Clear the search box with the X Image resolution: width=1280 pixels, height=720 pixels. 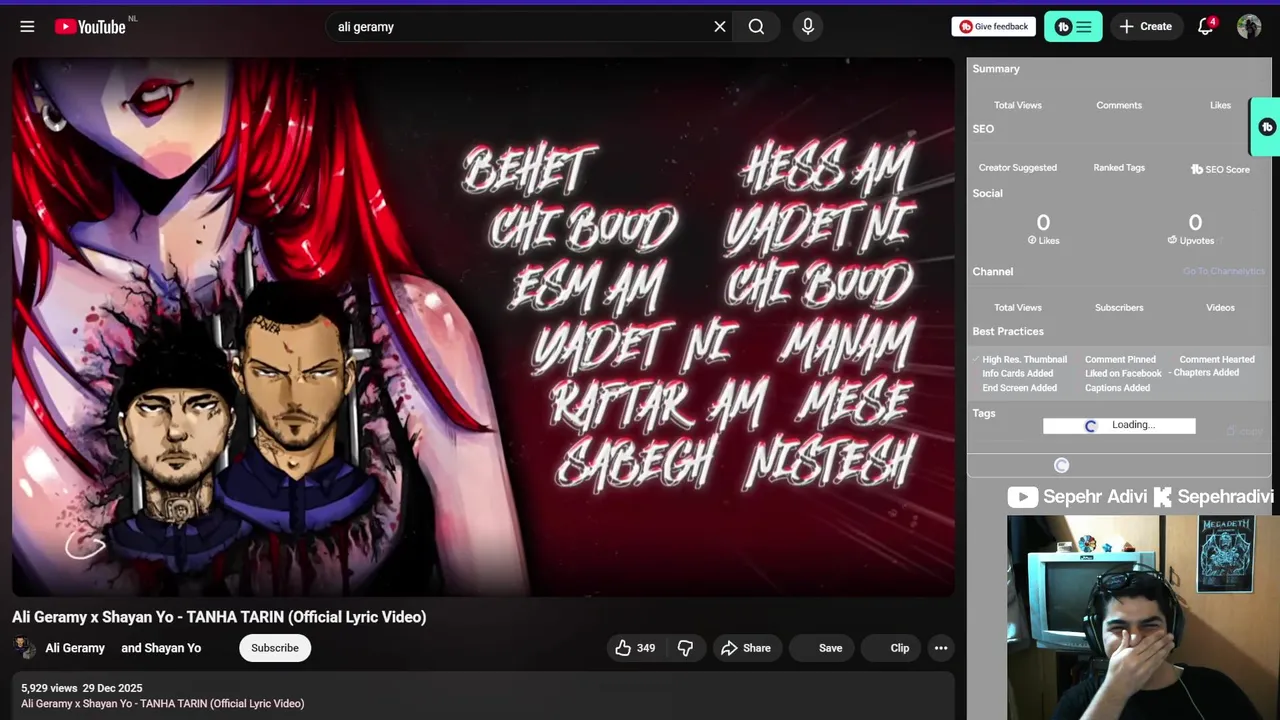720,27
